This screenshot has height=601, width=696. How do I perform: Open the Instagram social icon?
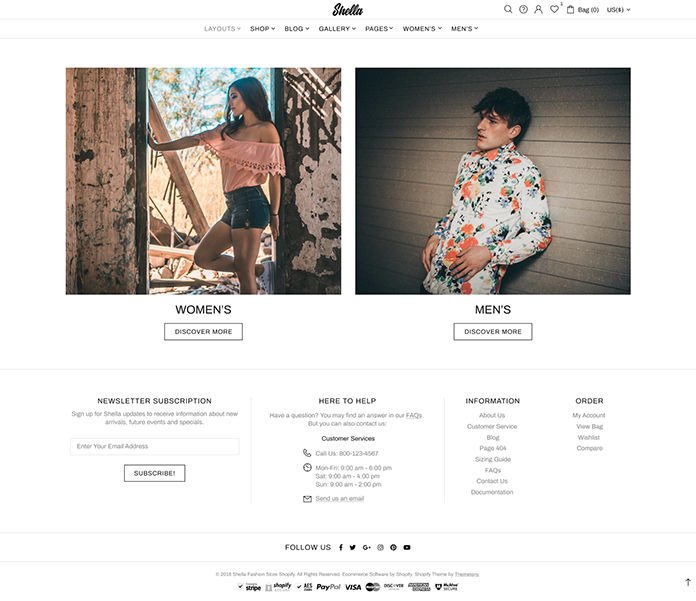380,547
